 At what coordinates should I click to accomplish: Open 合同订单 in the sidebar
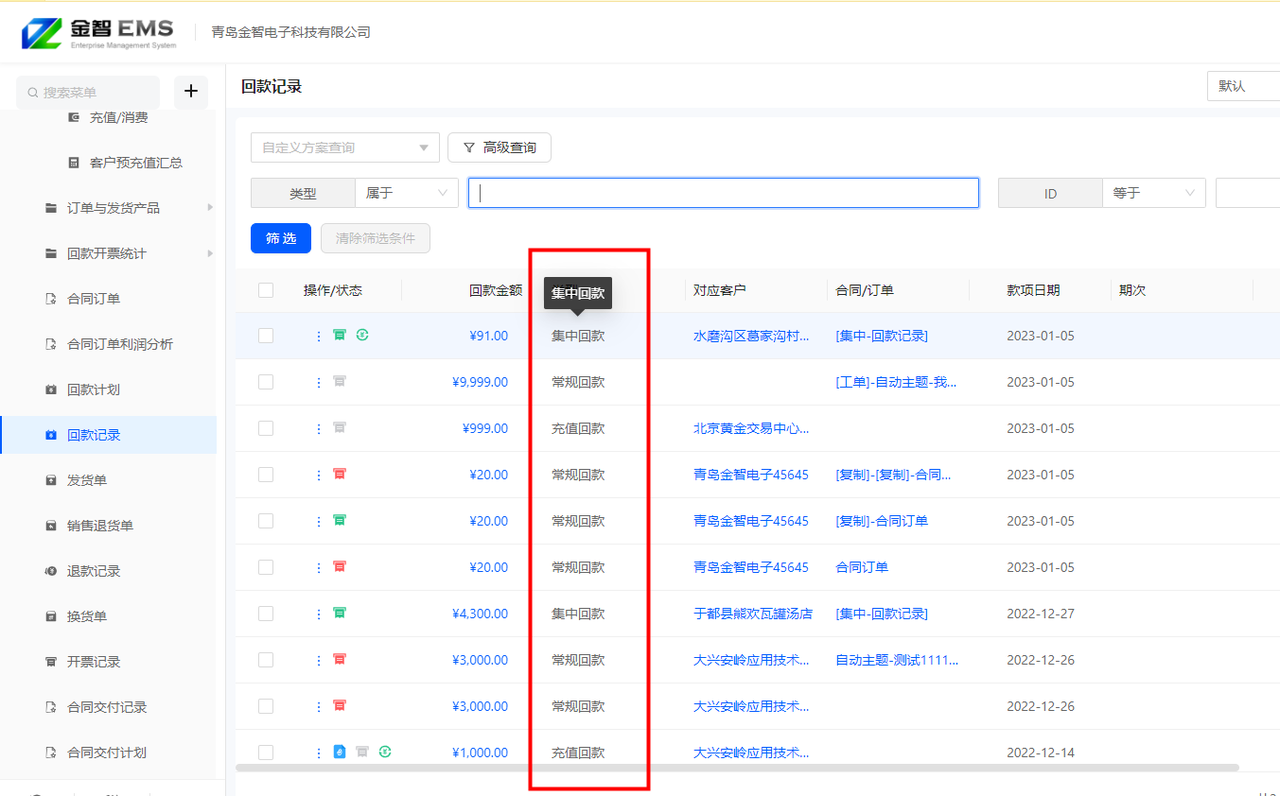[108, 299]
